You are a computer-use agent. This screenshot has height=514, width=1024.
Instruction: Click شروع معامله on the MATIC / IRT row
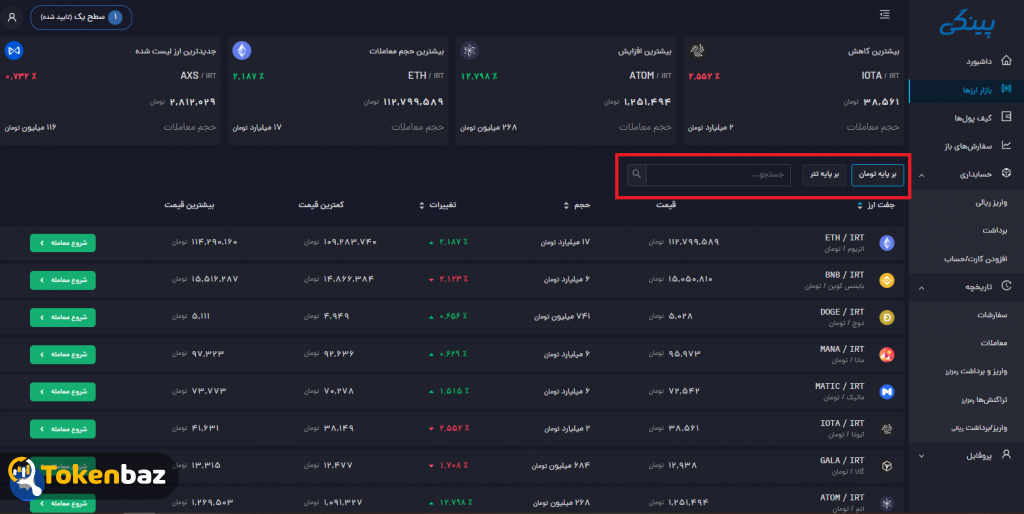[63, 392]
